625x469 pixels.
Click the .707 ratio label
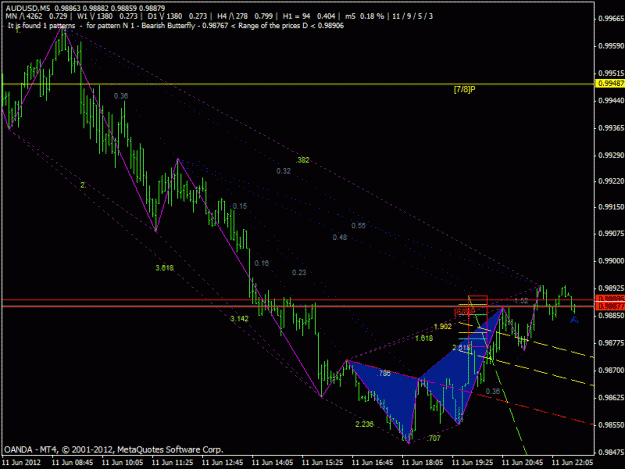pyautogui.click(x=433, y=438)
